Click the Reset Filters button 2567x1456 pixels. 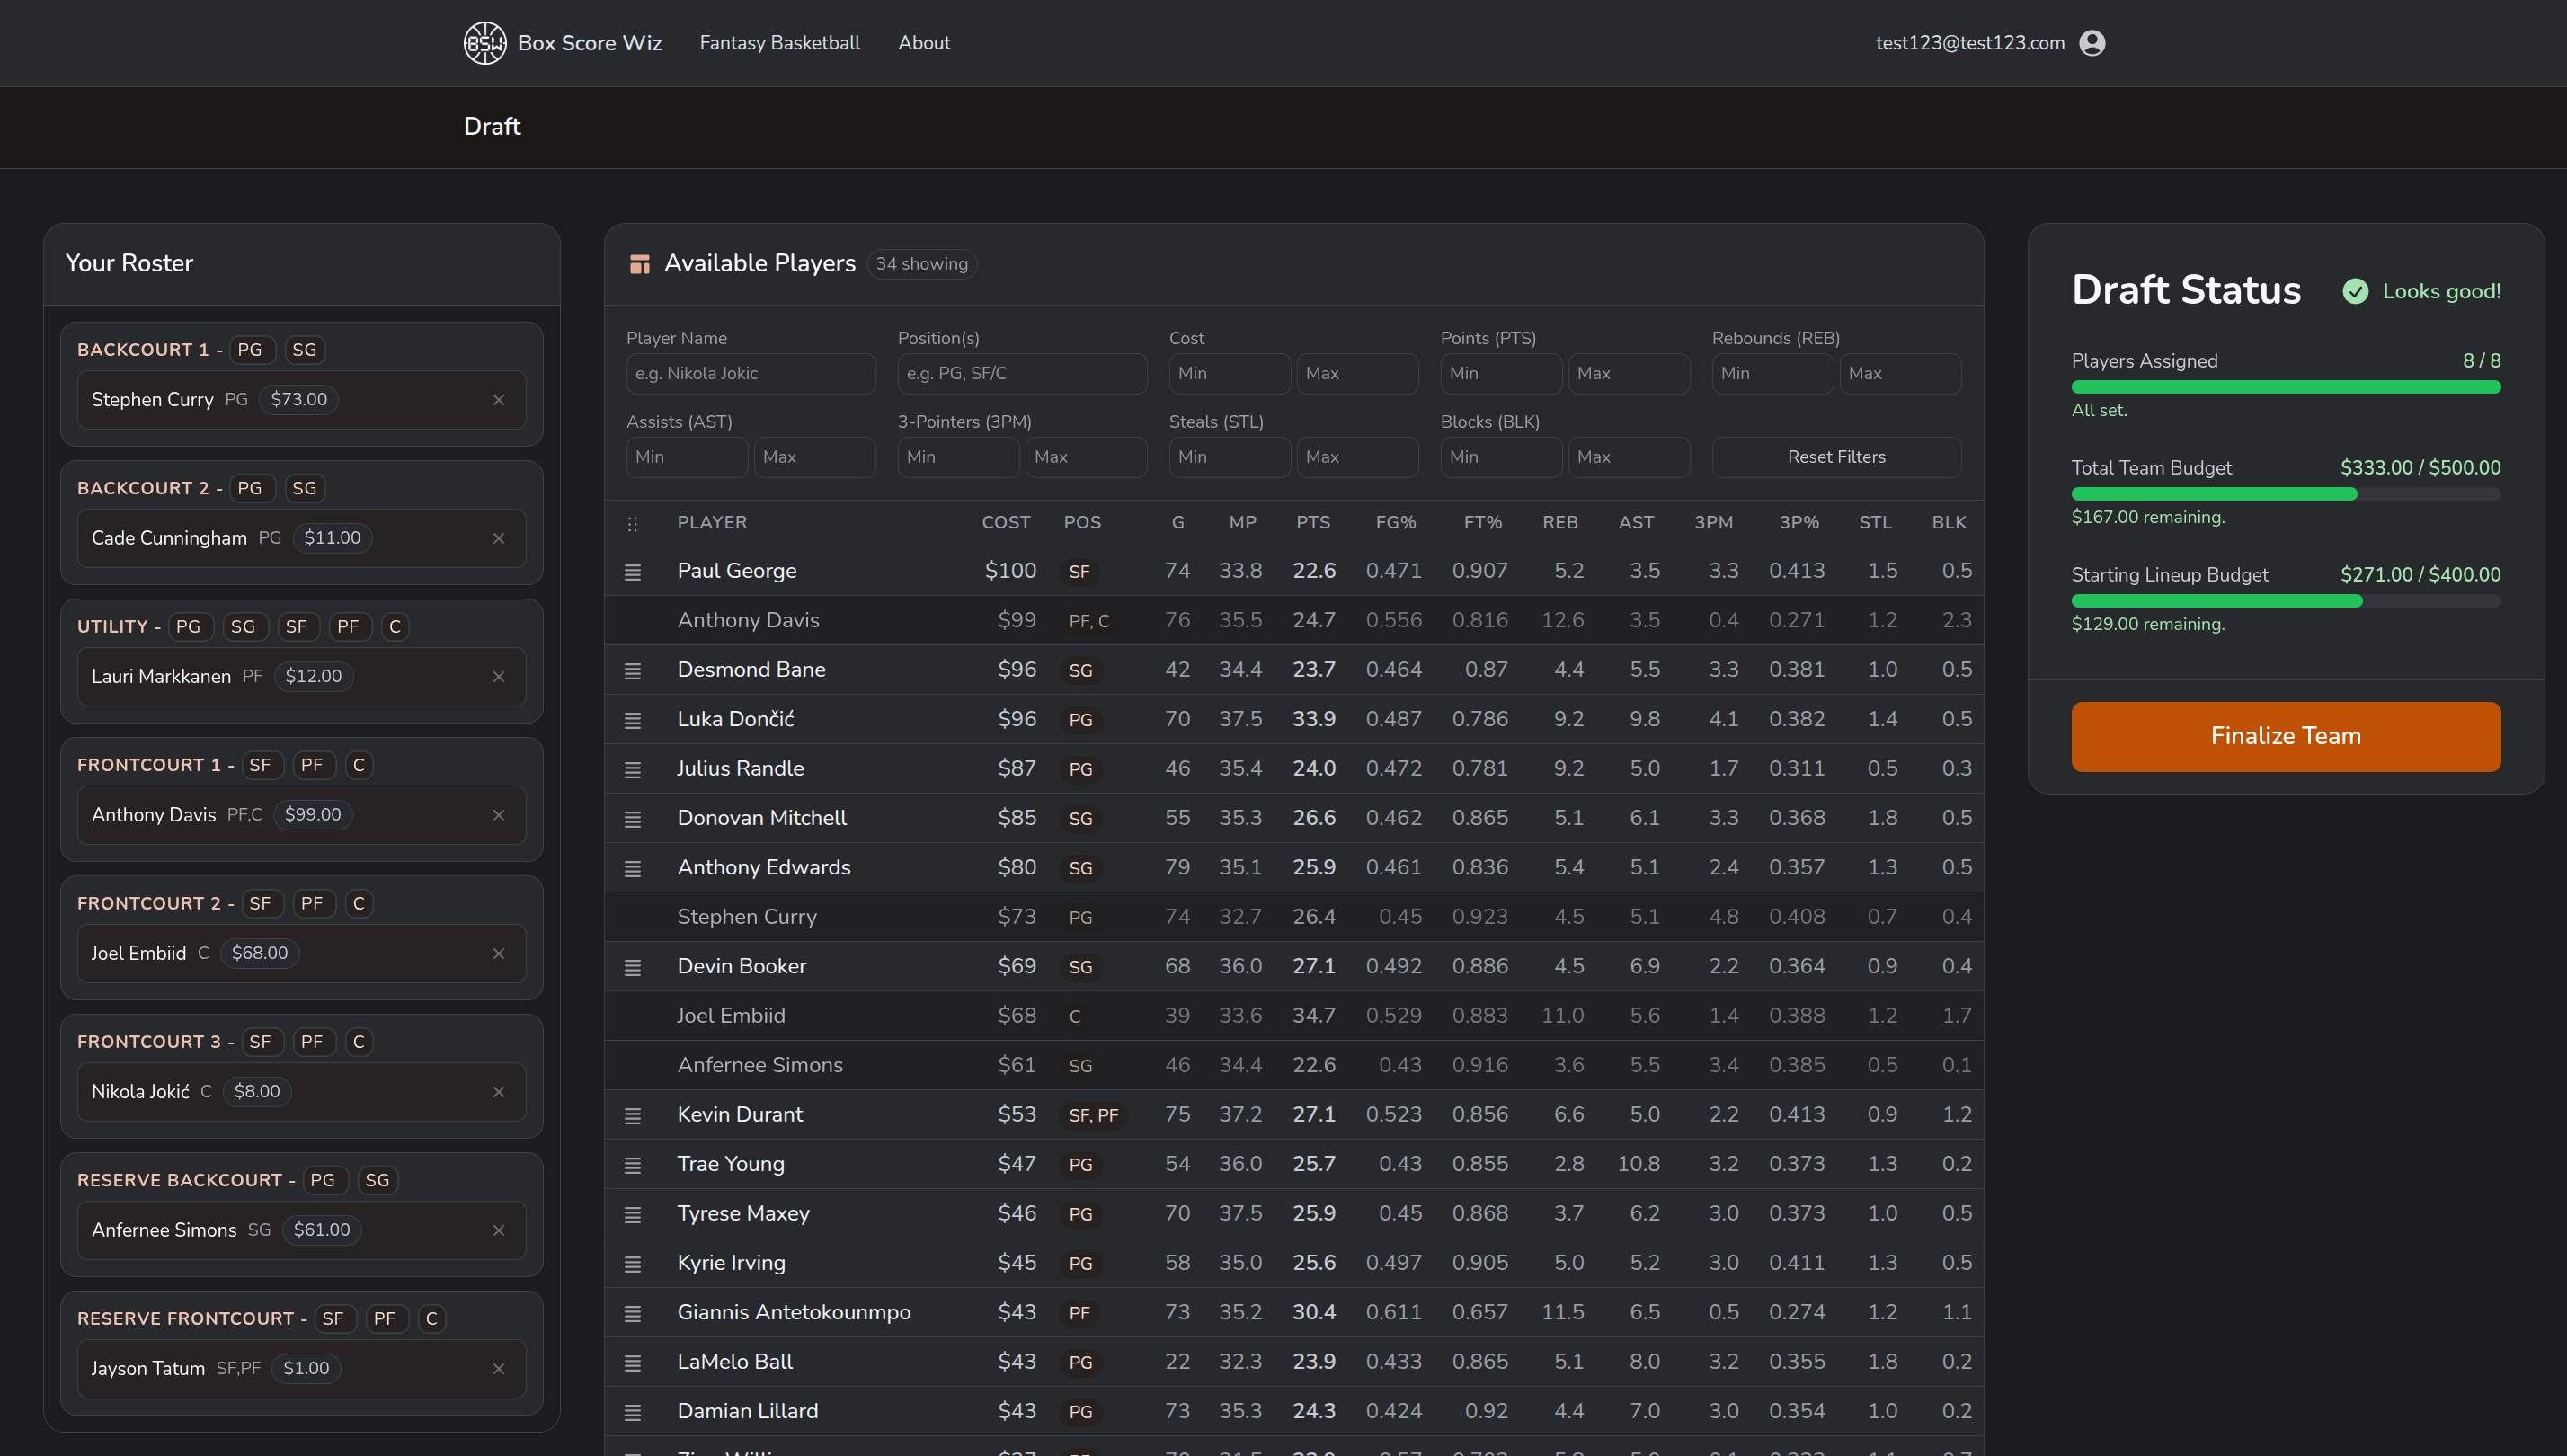(1835, 456)
